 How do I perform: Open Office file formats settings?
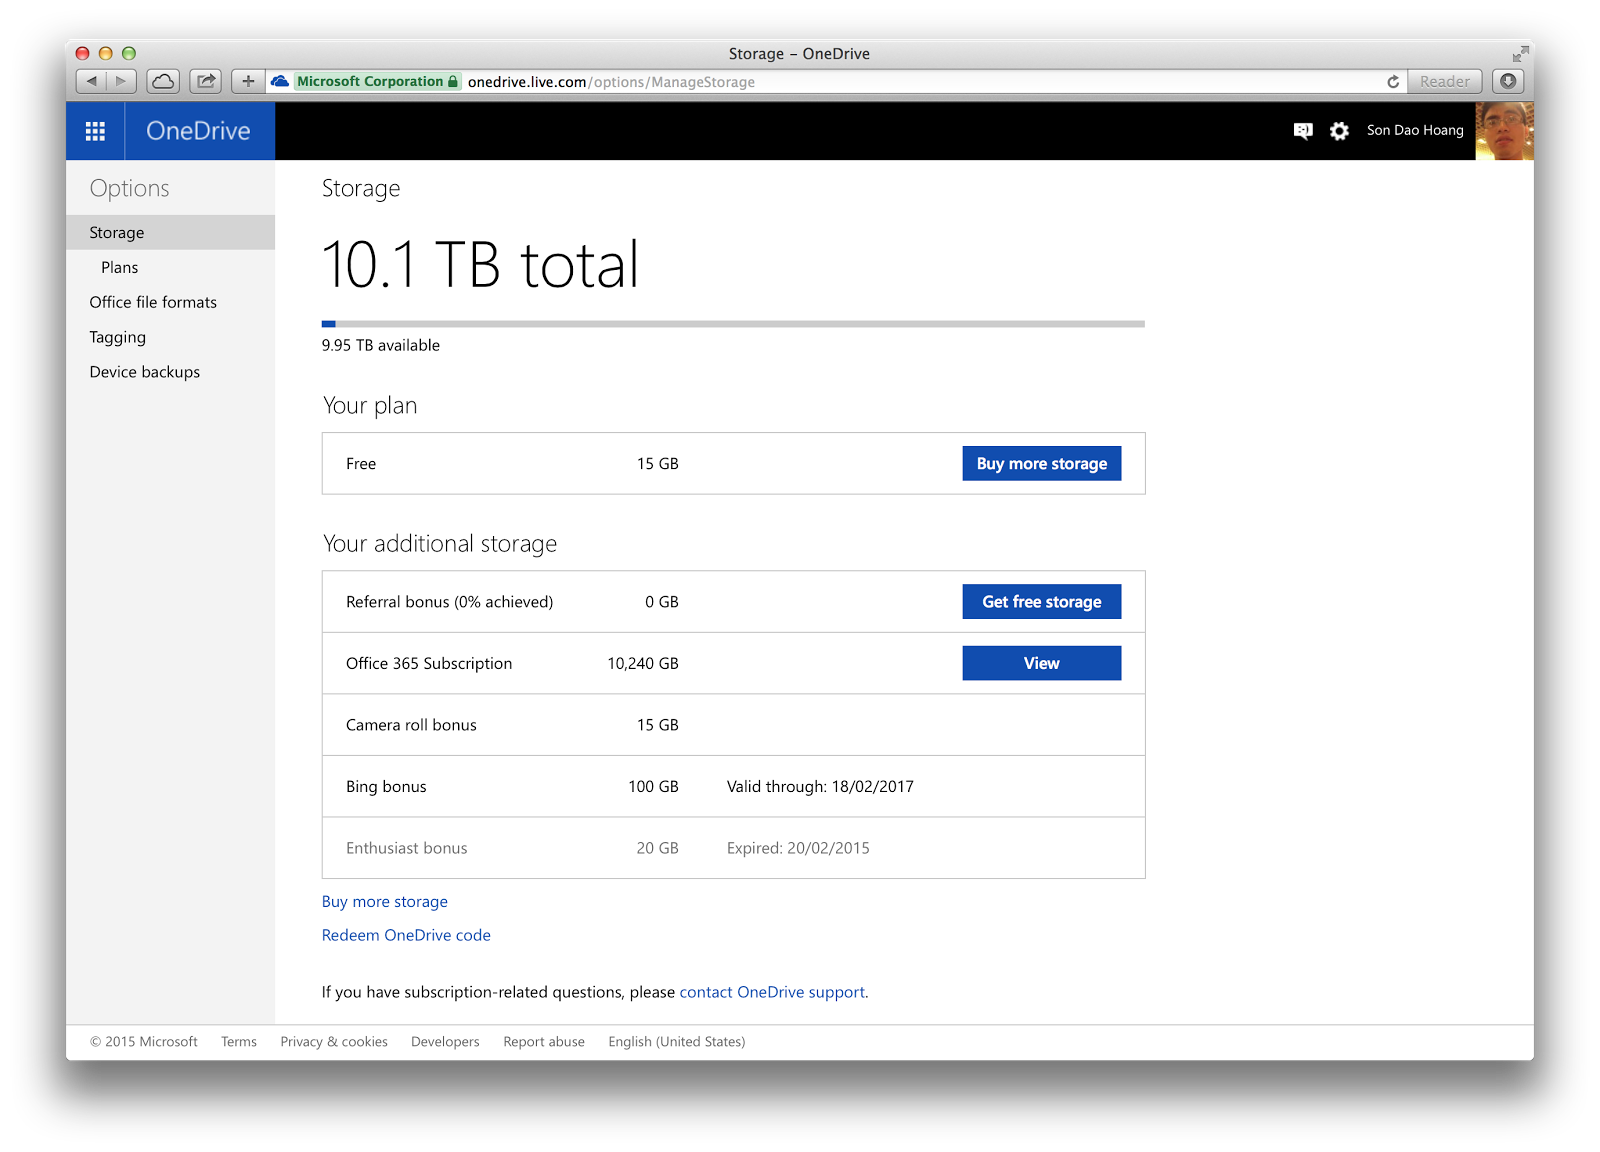[153, 302]
